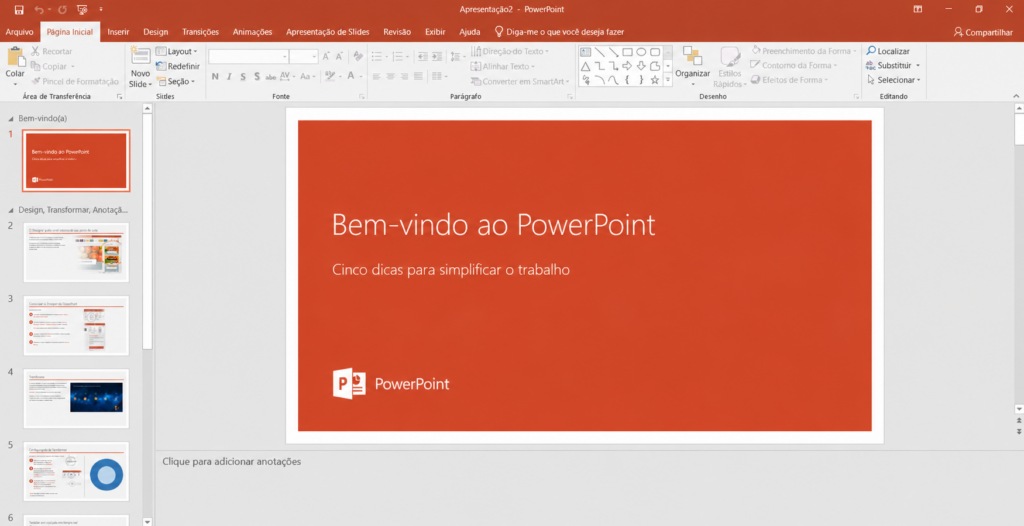Click the Redo icon in the title bar
Viewport: 1024px width, 526px height.
pos(62,10)
